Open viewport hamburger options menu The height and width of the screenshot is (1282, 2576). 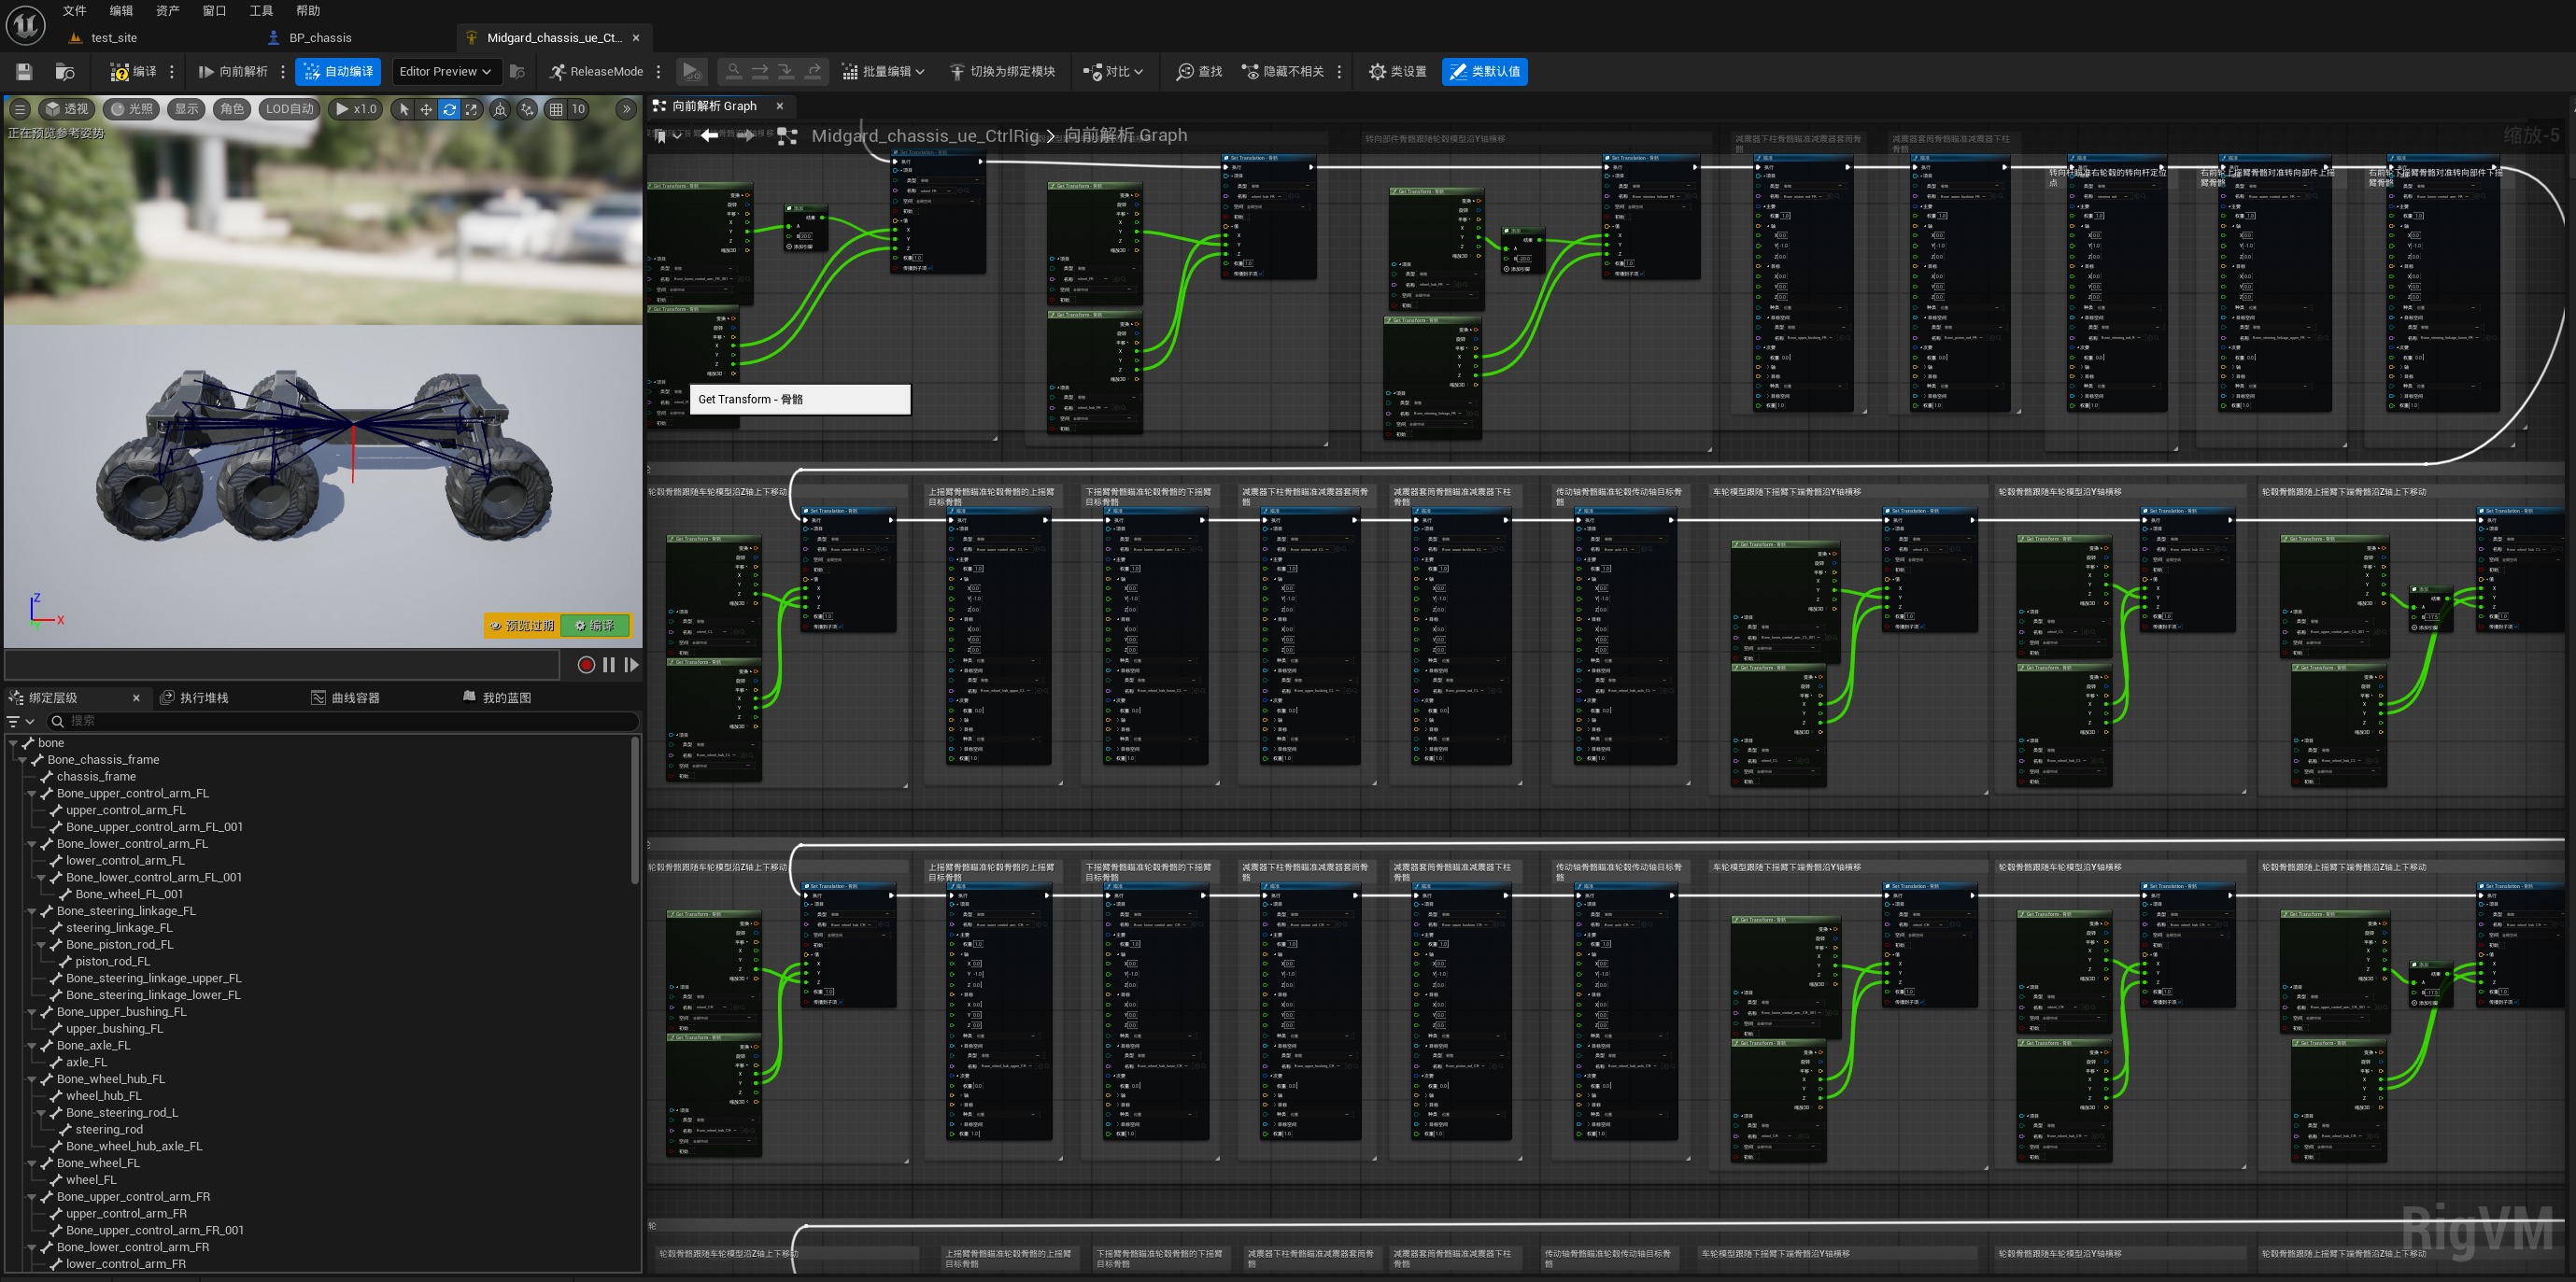point(20,109)
